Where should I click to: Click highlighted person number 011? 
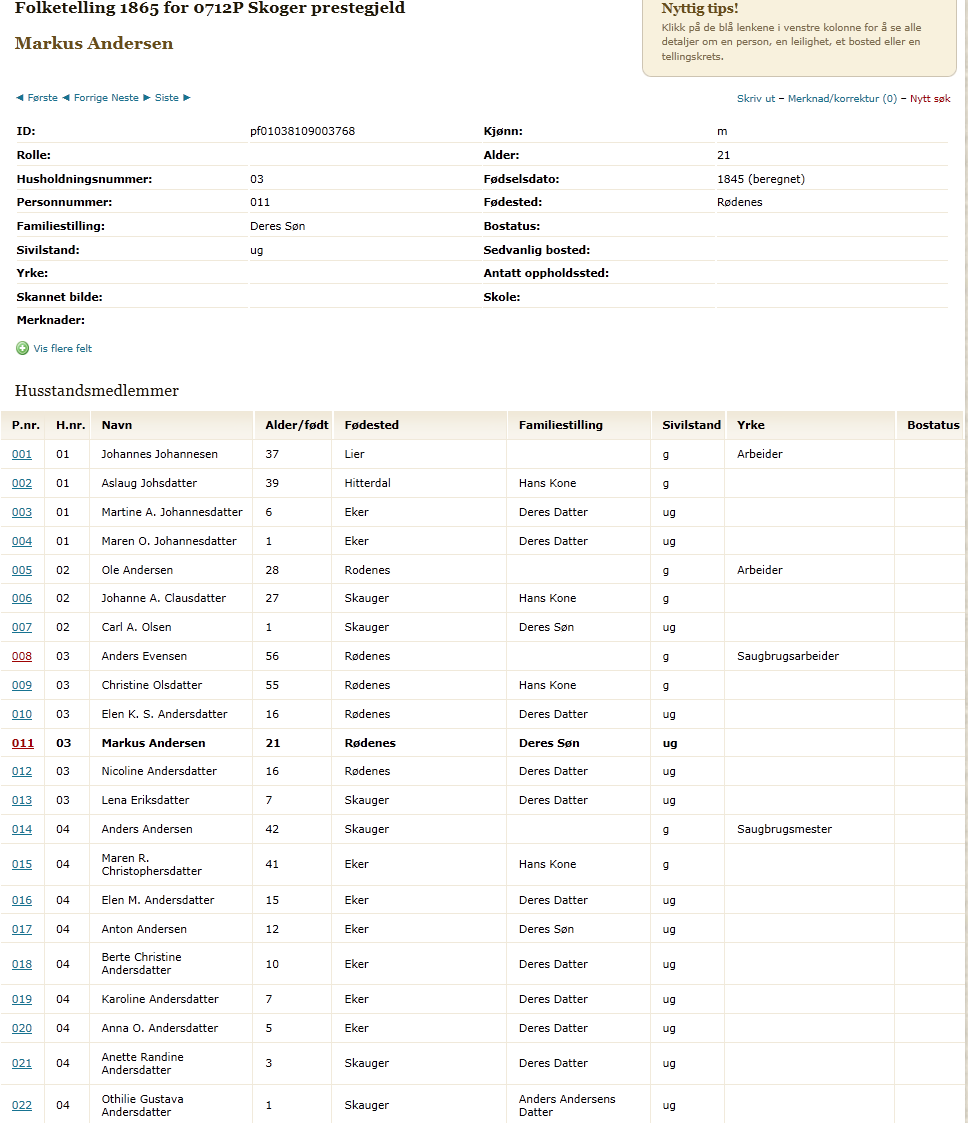point(23,743)
